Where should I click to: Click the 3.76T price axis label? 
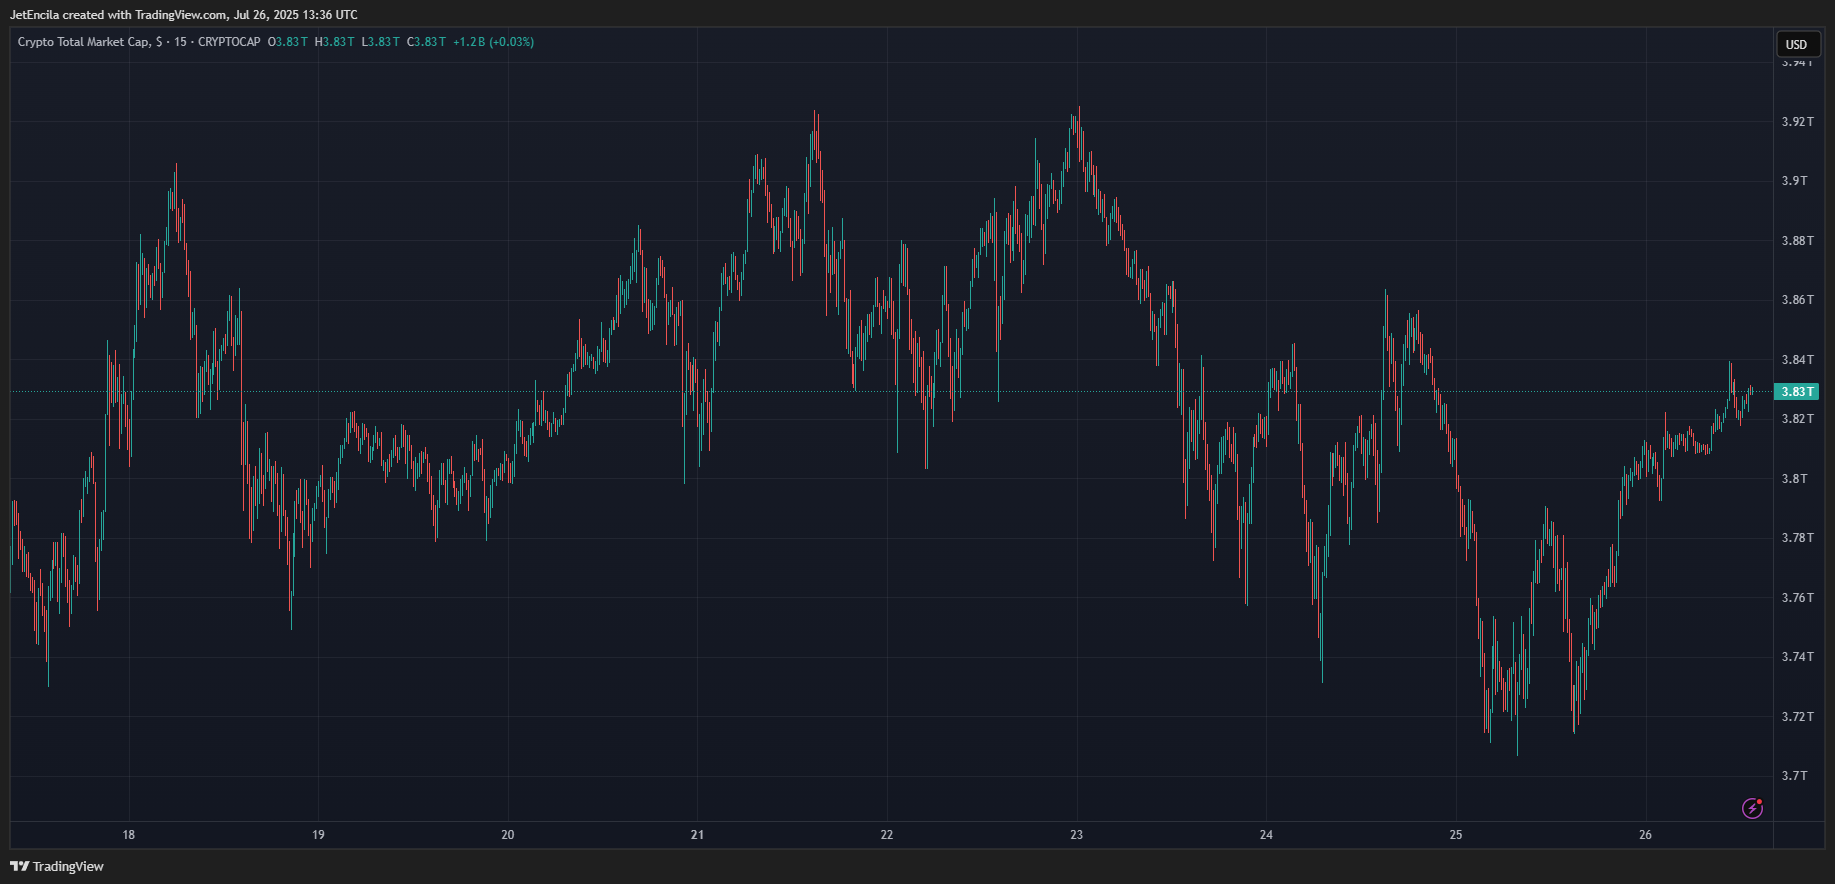tap(1797, 598)
